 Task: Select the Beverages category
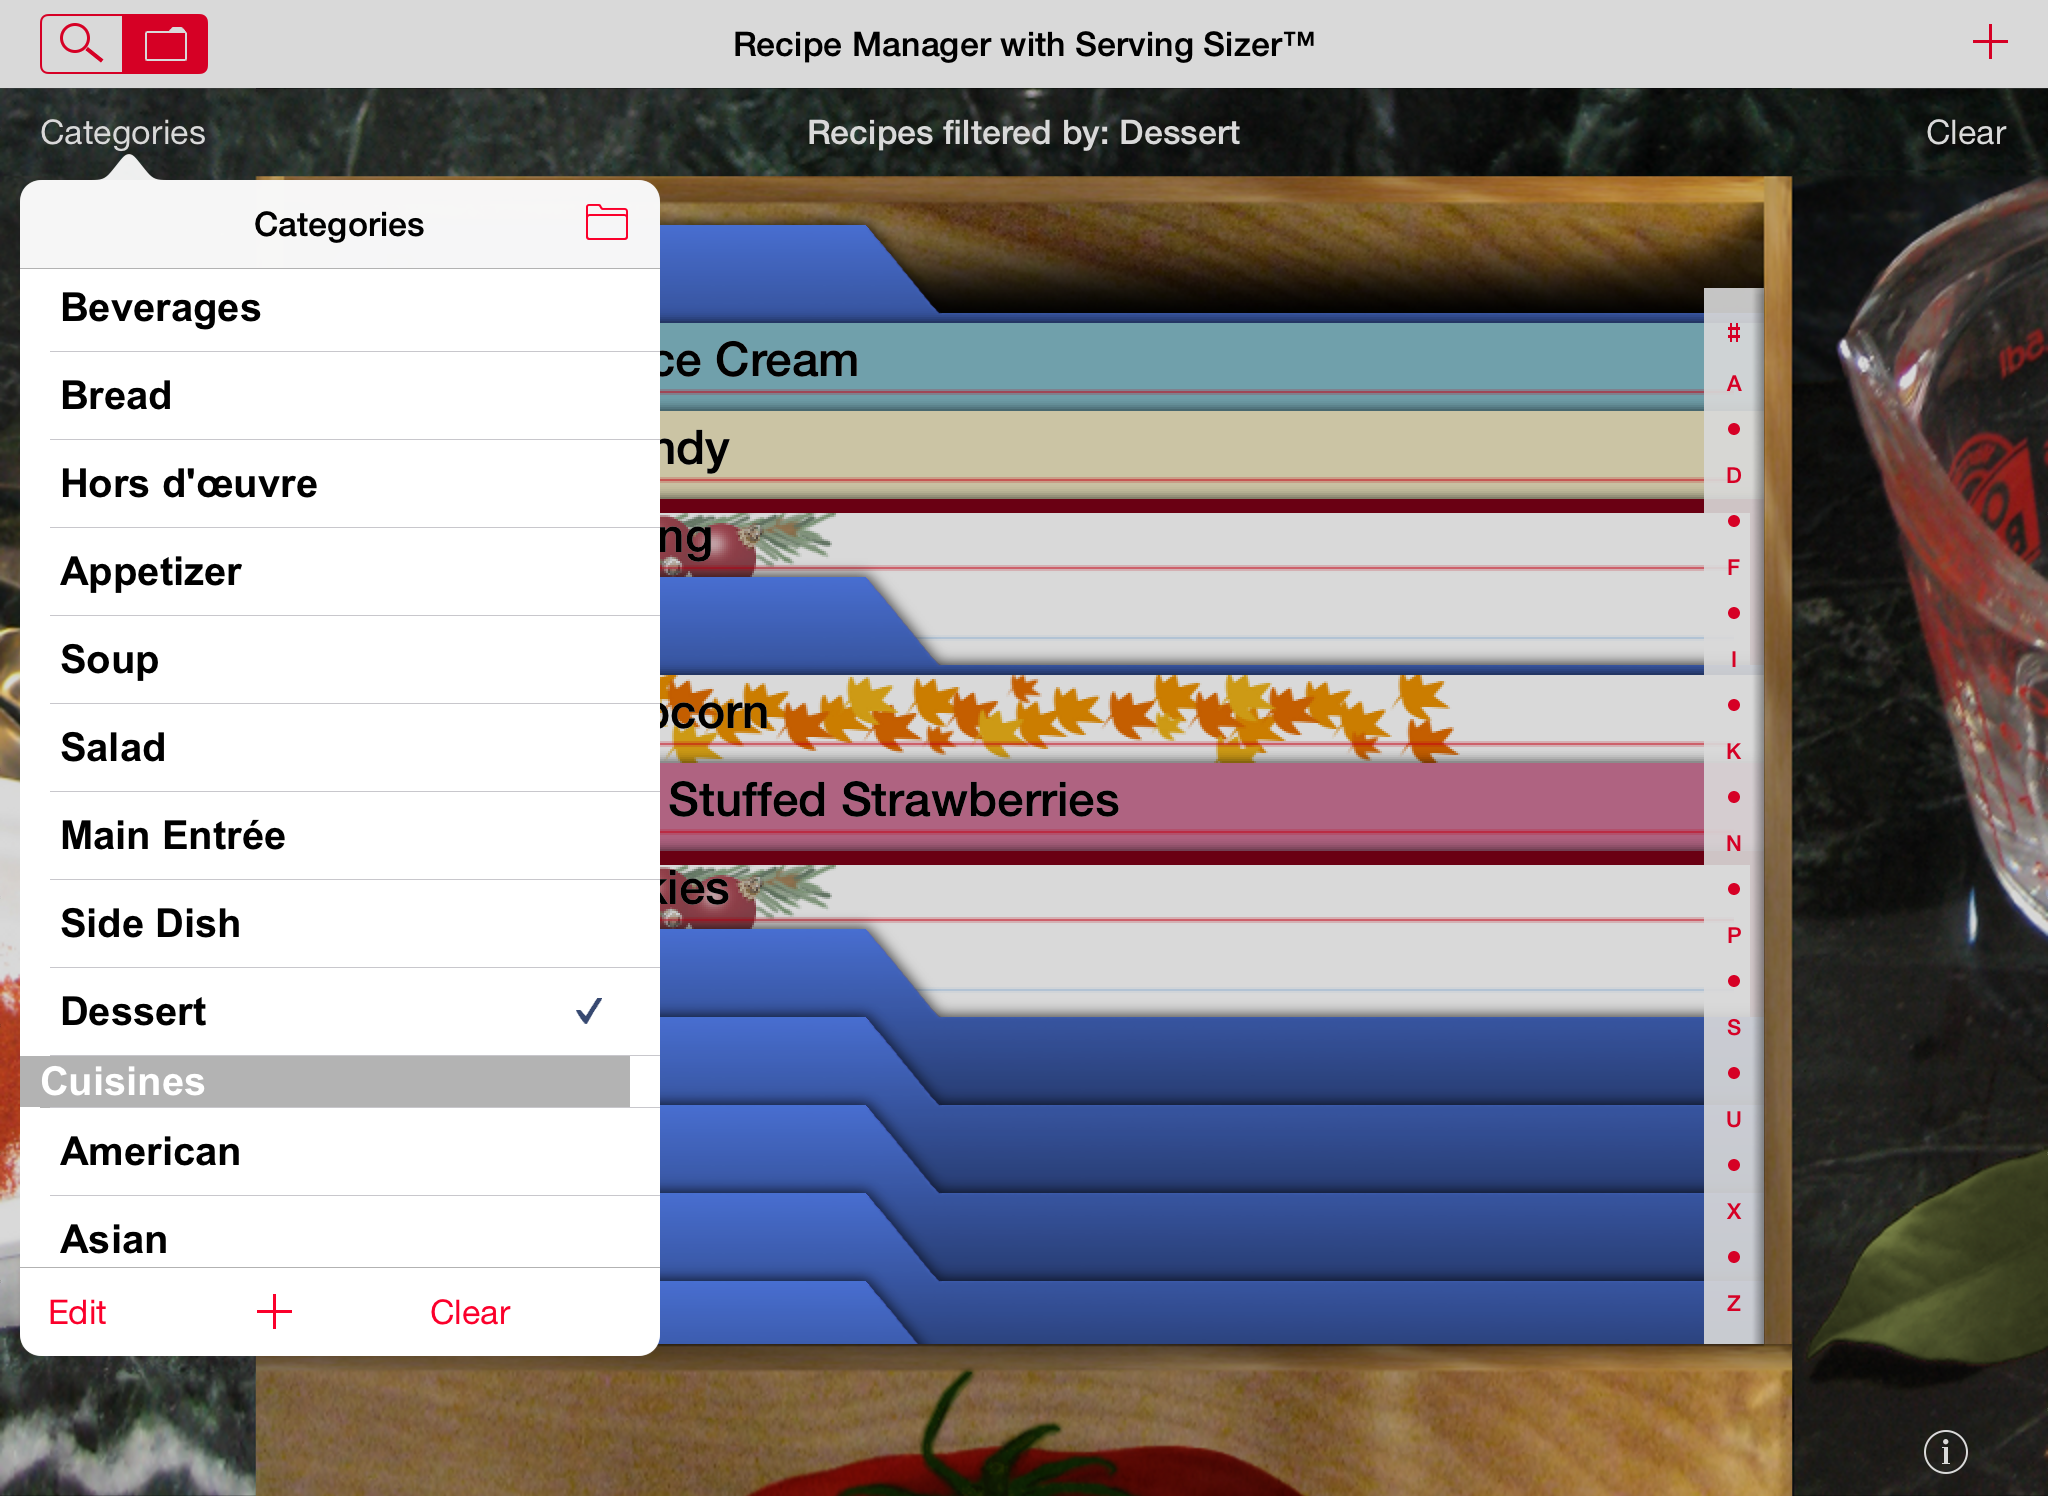point(160,308)
